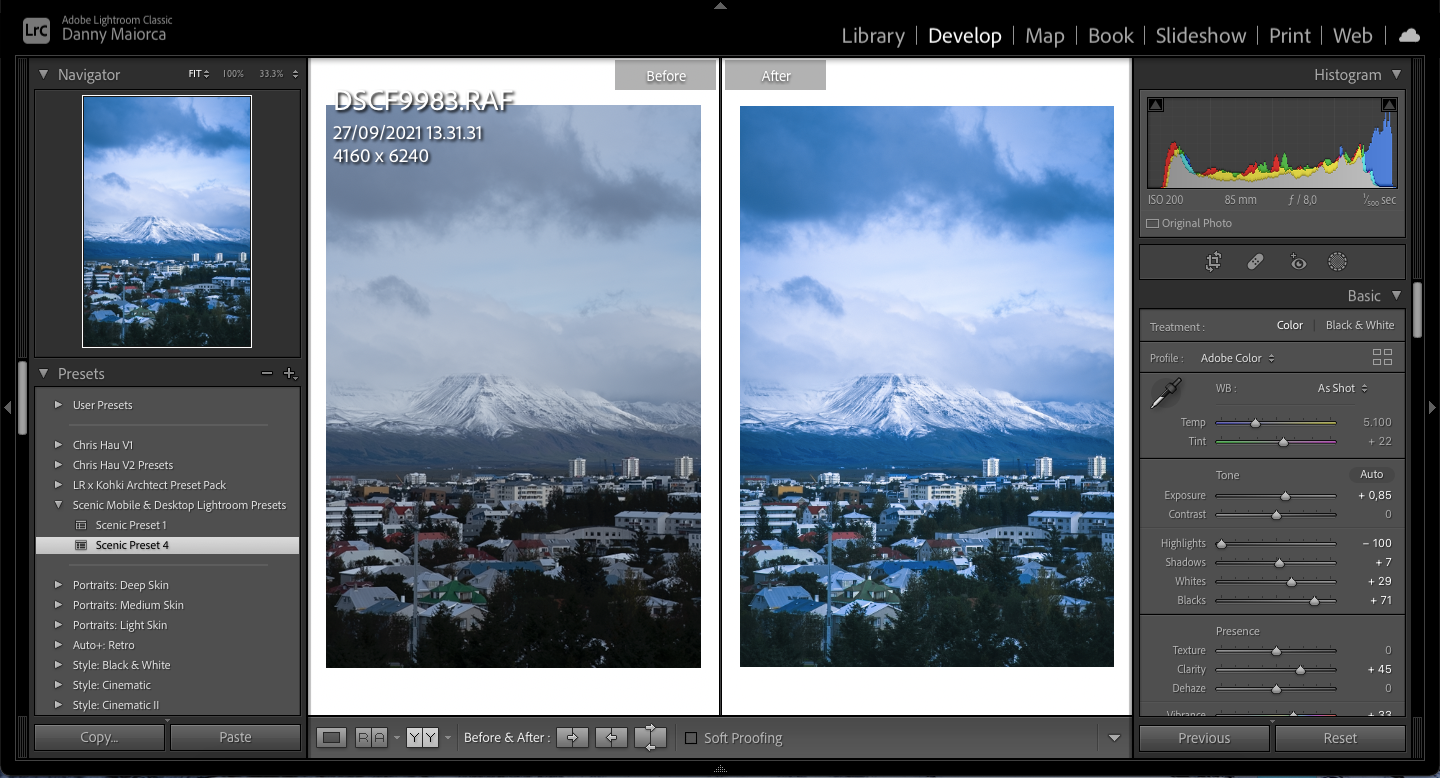Screen dimensions: 1440x778
Task: Open toolbar content options dropdown arrow
Action: click(1115, 738)
